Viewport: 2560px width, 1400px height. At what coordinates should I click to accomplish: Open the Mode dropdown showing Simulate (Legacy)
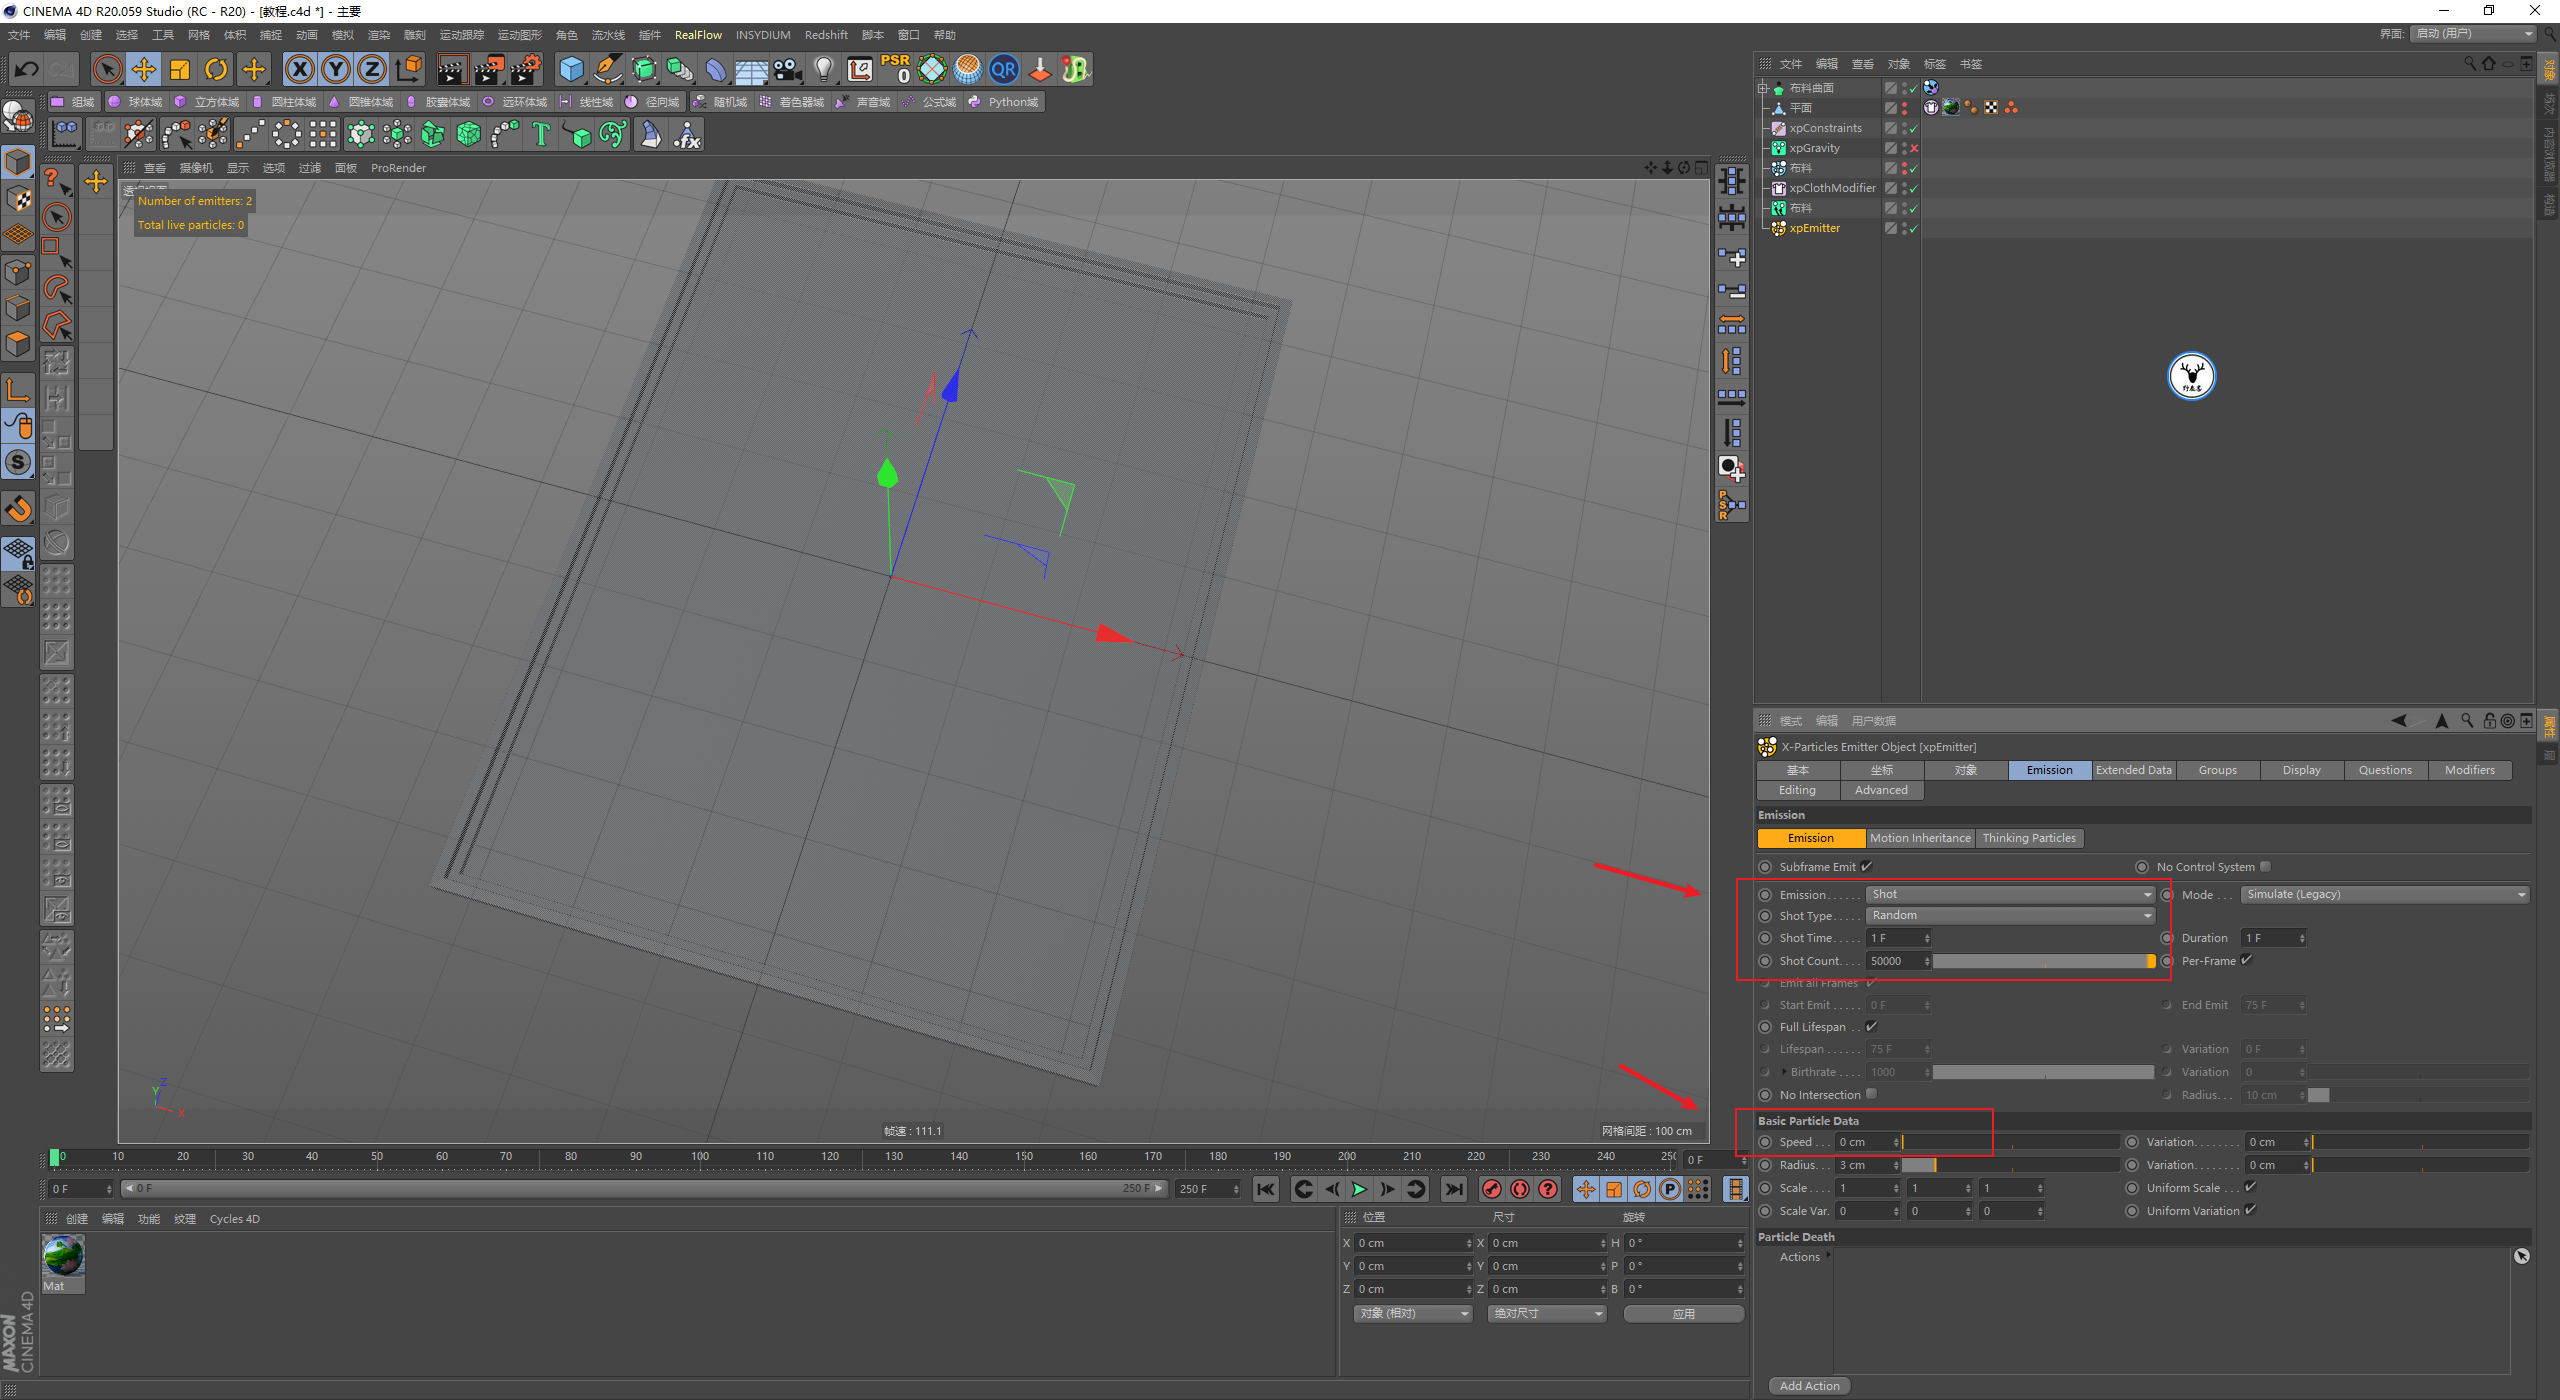pyautogui.click(x=2385, y=894)
